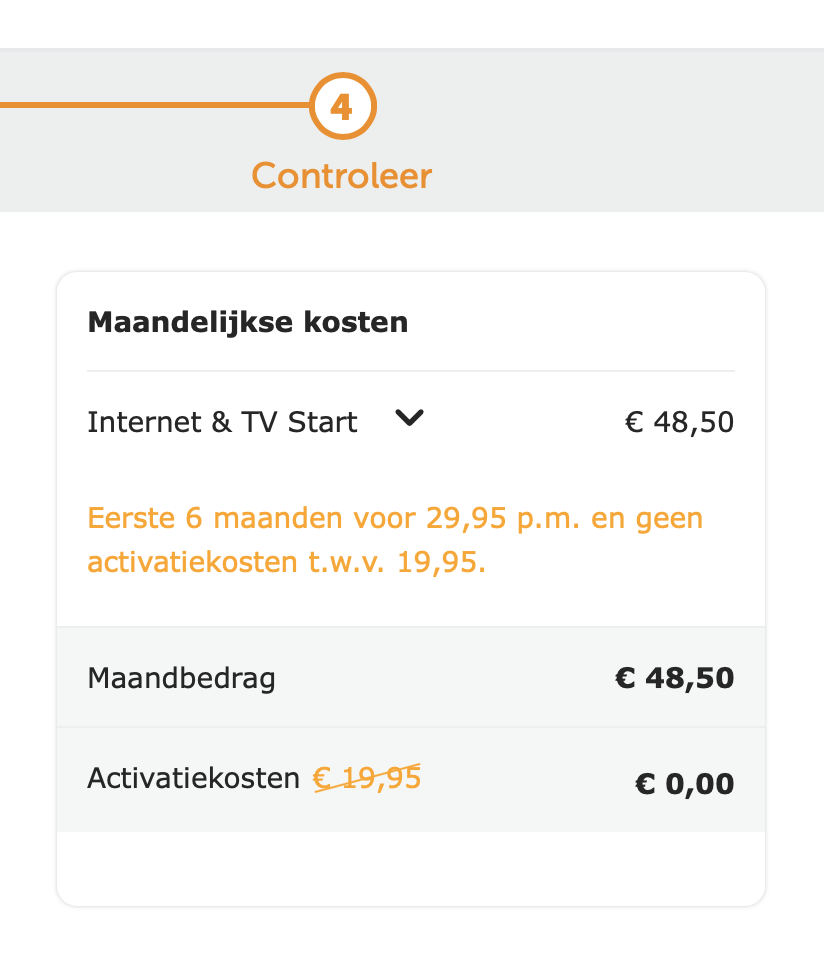
Task: Click the 'activatiekosten t.w.v. 19,95' promo line
Action: pos(286,562)
